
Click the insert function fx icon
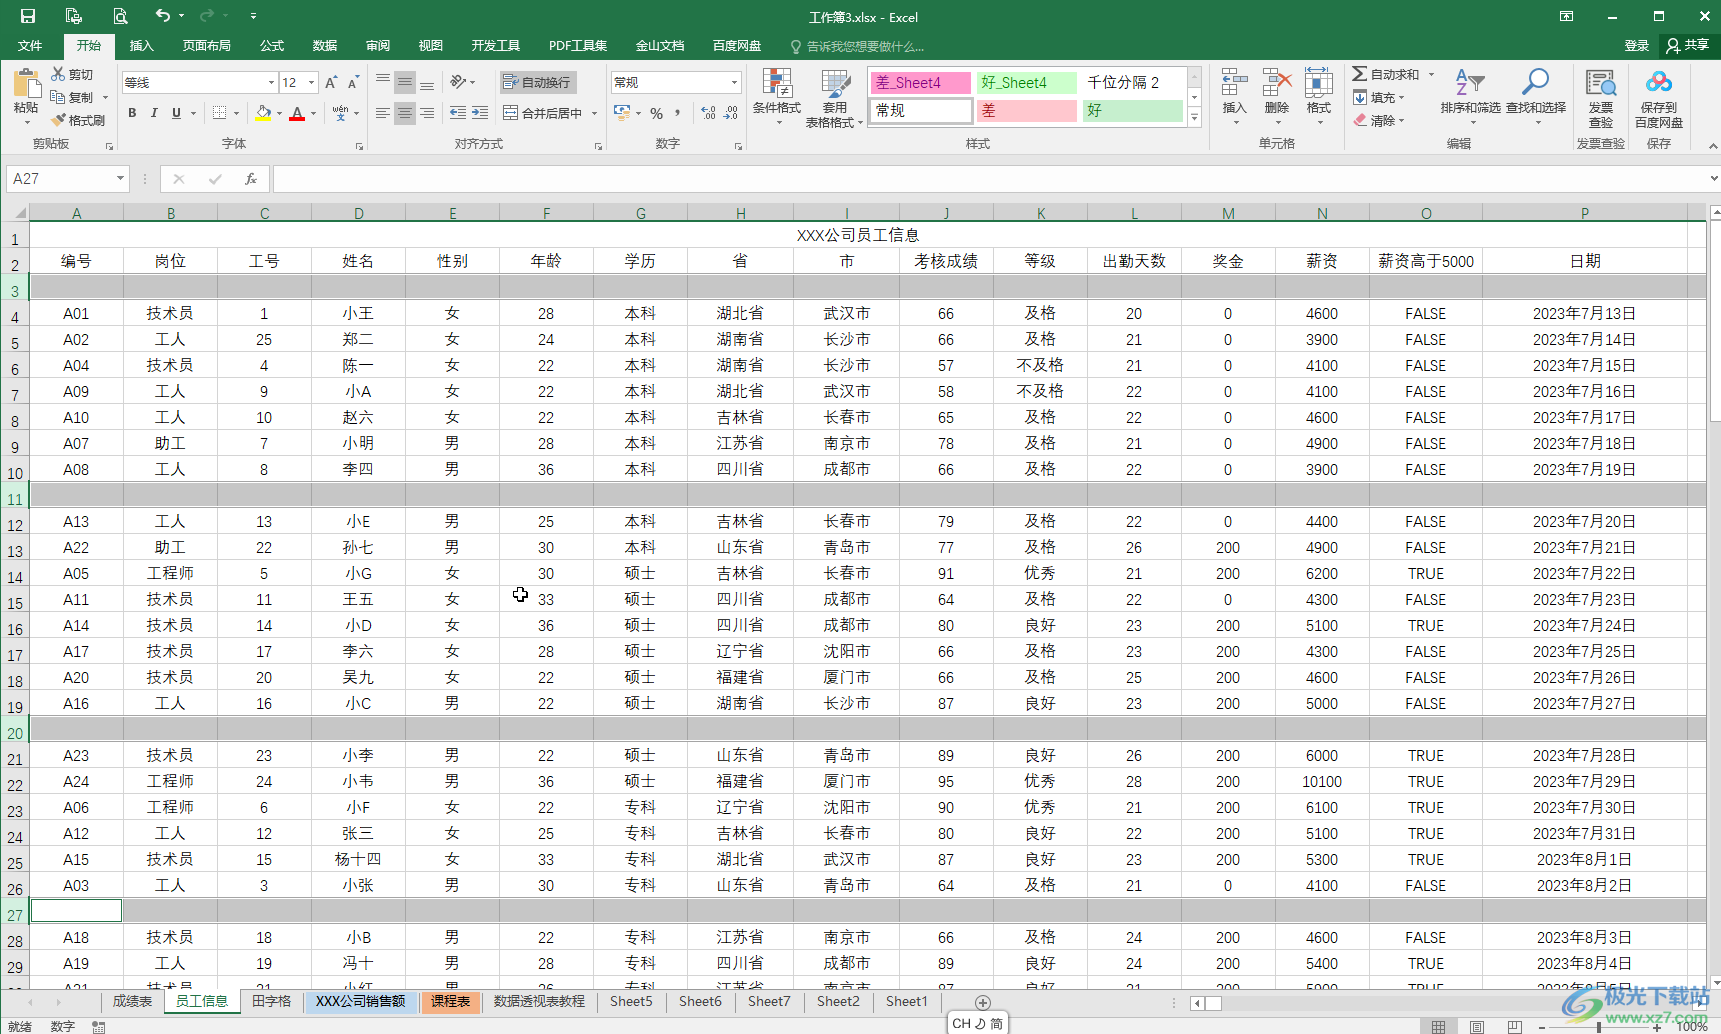(x=251, y=179)
